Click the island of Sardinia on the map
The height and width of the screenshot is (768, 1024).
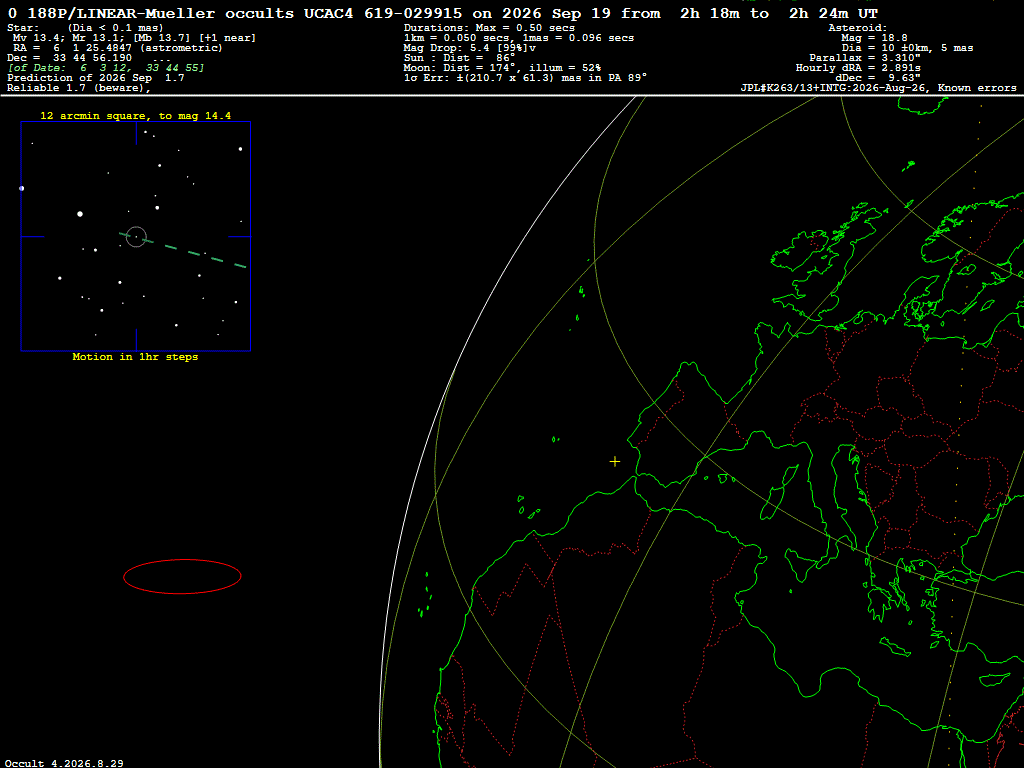click(773, 501)
